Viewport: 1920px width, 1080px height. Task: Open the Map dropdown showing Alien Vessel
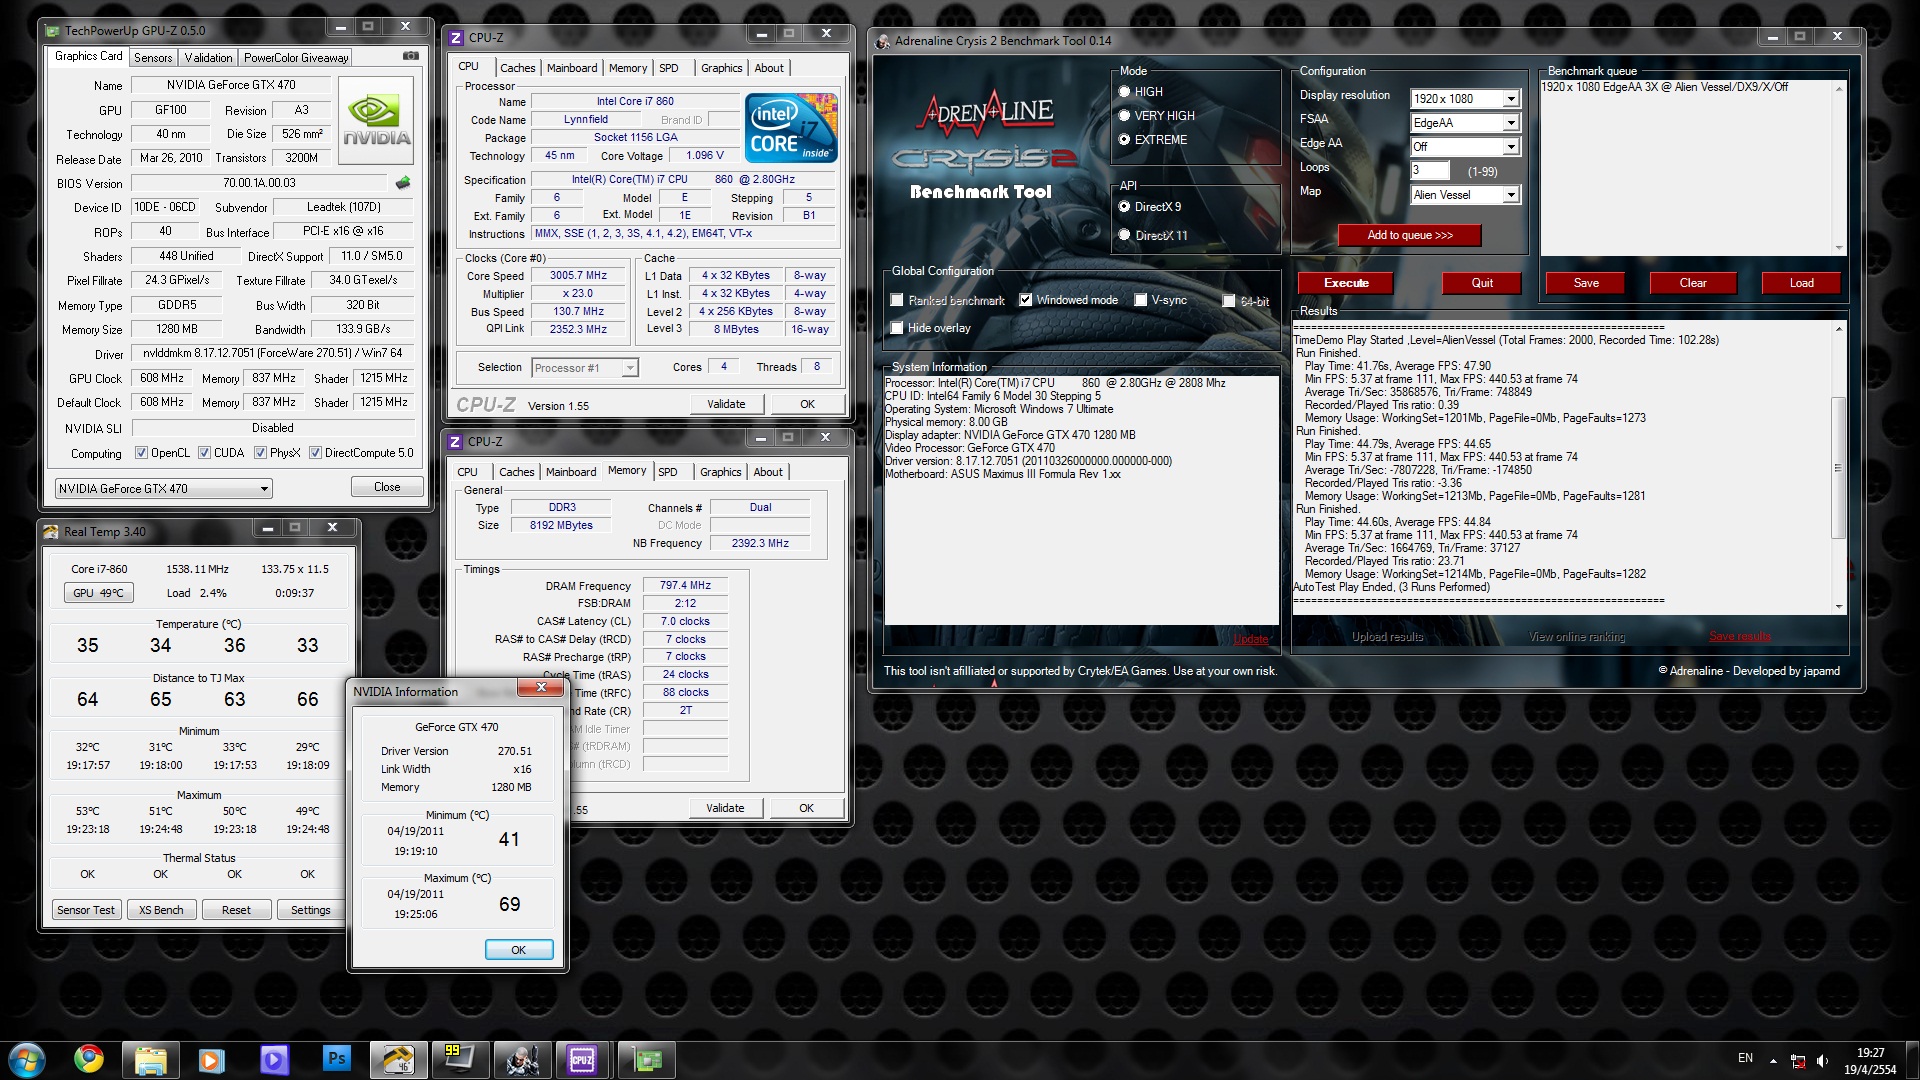1511,195
